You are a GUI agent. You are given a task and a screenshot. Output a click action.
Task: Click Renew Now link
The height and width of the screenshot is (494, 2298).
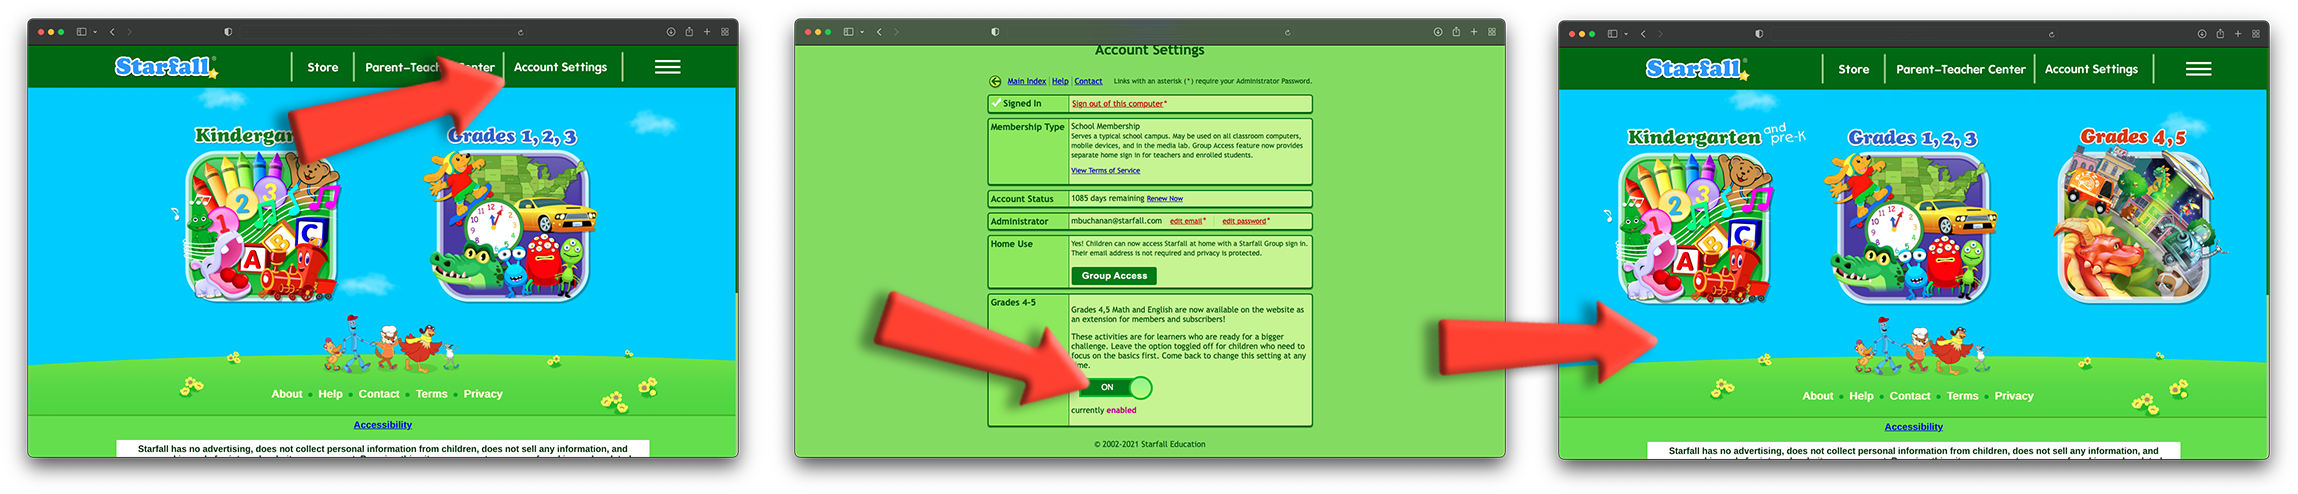[x=1164, y=199]
